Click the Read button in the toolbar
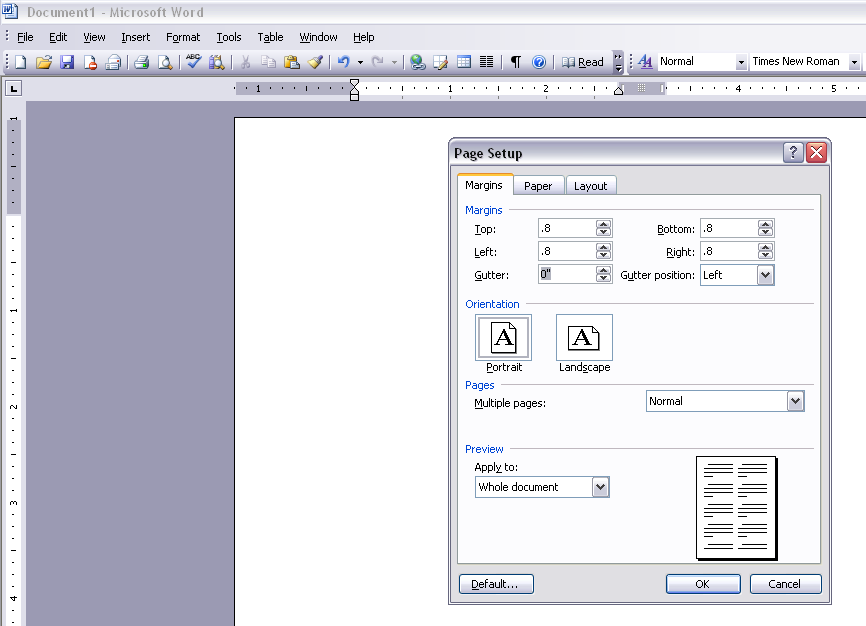Viewport: 866px width, 626px height. click(x=583, y=62)
